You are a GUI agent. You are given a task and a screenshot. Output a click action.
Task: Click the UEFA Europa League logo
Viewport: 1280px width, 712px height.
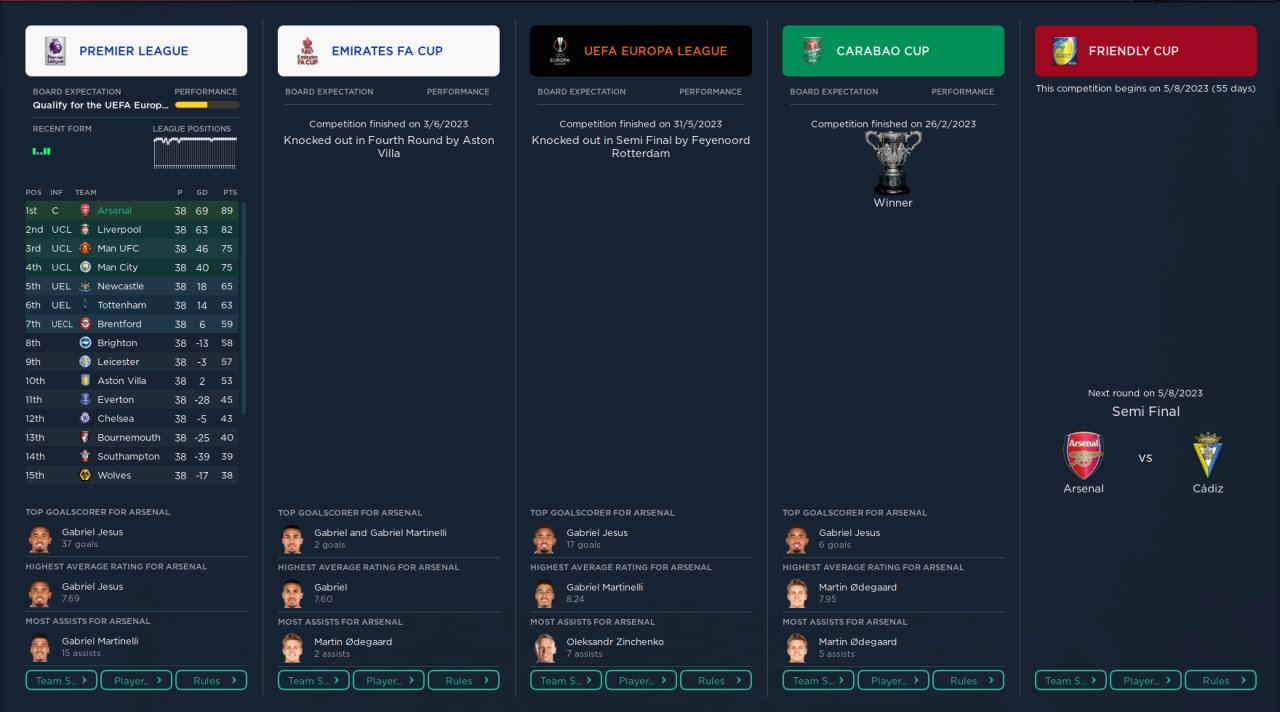point(559,51)
